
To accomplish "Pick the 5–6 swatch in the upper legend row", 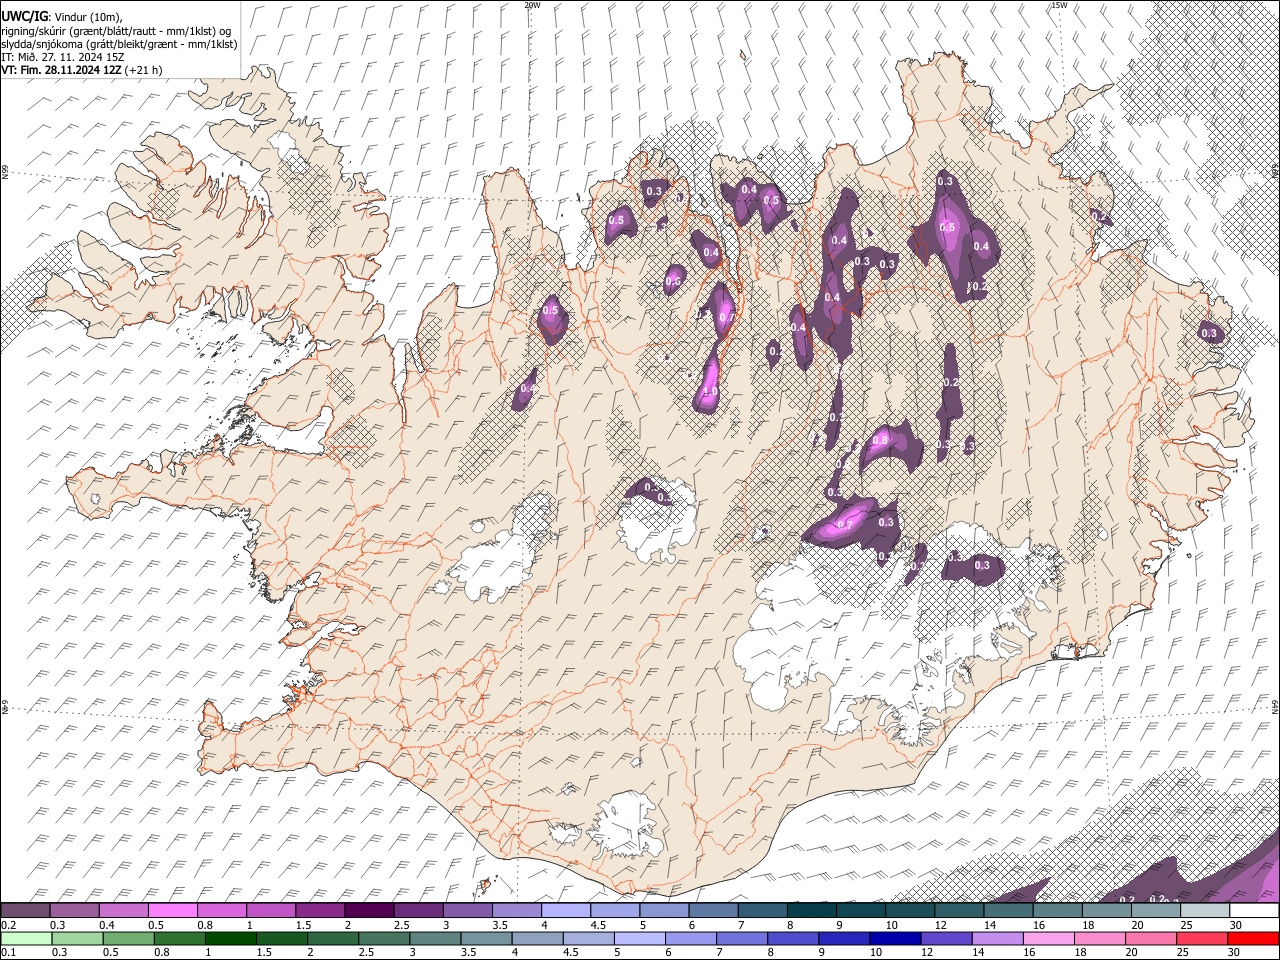I will [663, 910].
